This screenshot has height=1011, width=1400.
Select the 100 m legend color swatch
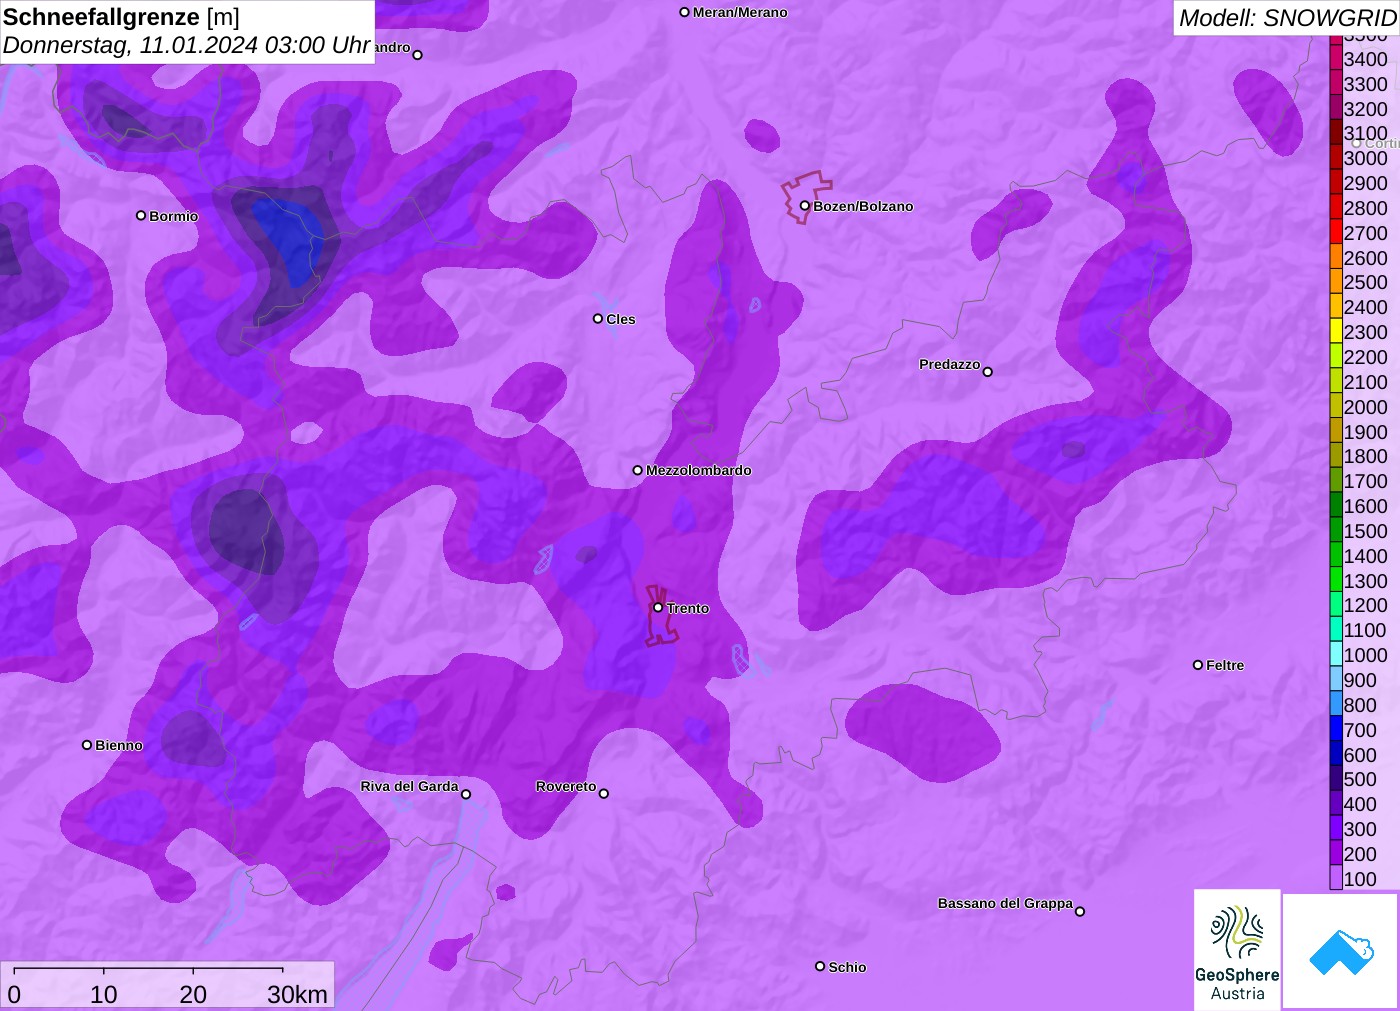coord(1336,878)
